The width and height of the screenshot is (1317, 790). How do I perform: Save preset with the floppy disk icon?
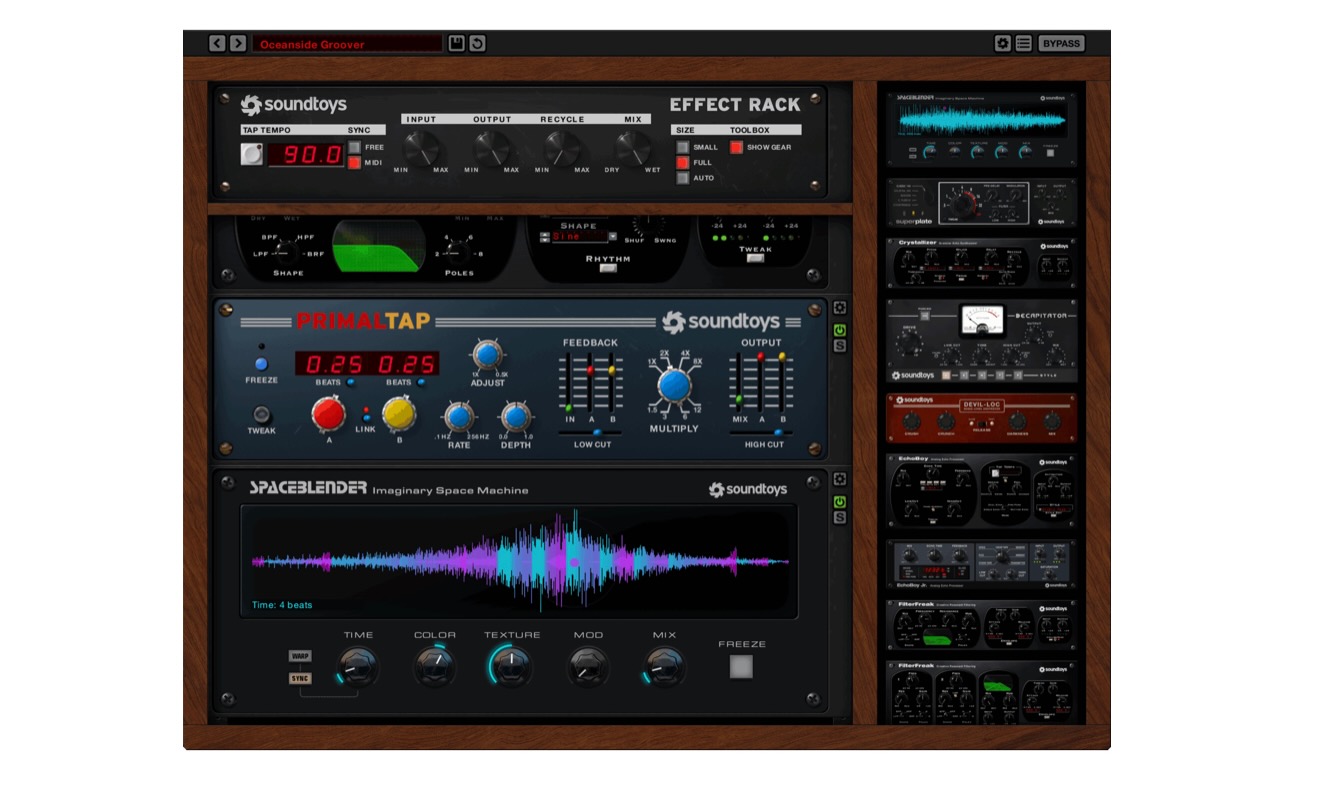click(x=457, y=43)
